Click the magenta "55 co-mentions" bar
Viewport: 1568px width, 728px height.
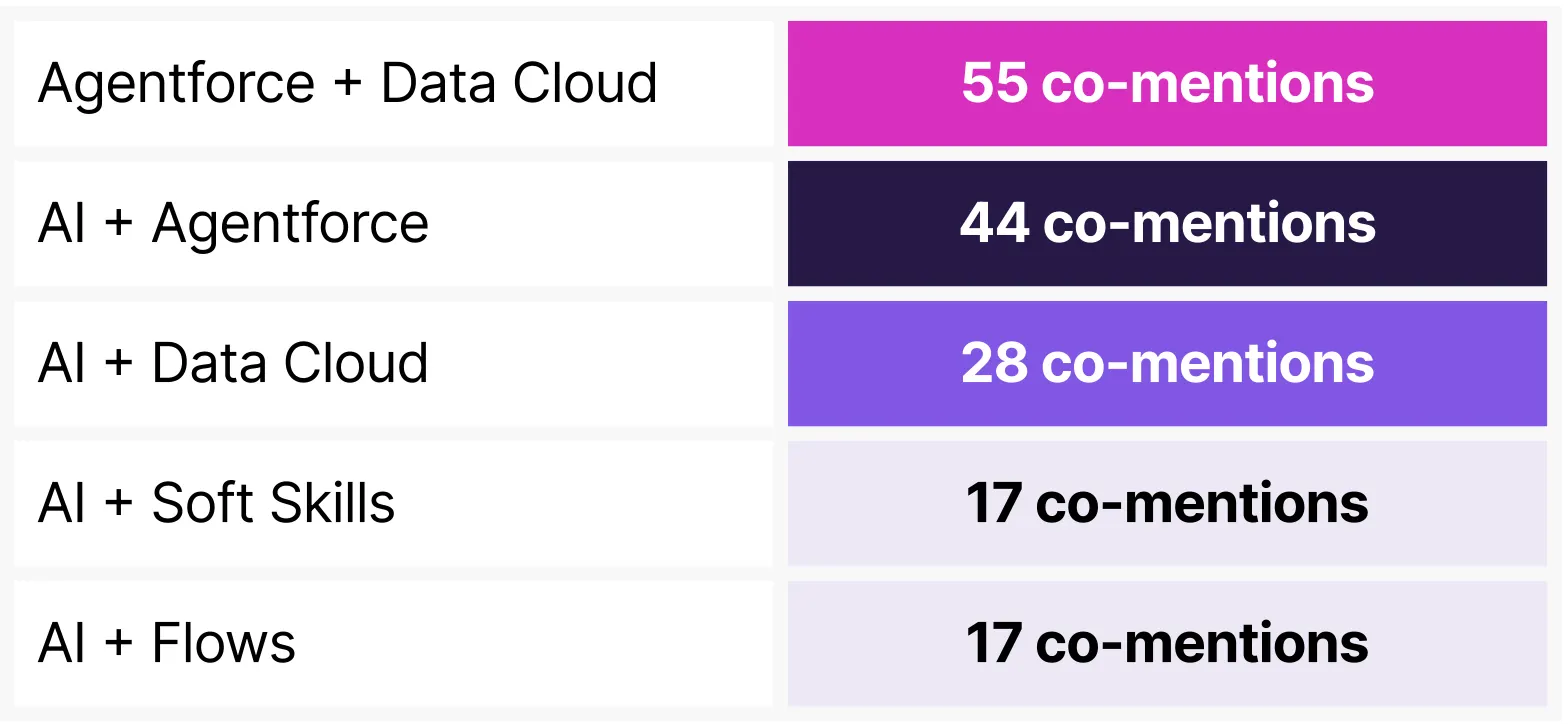click(x=1167, y=83)
